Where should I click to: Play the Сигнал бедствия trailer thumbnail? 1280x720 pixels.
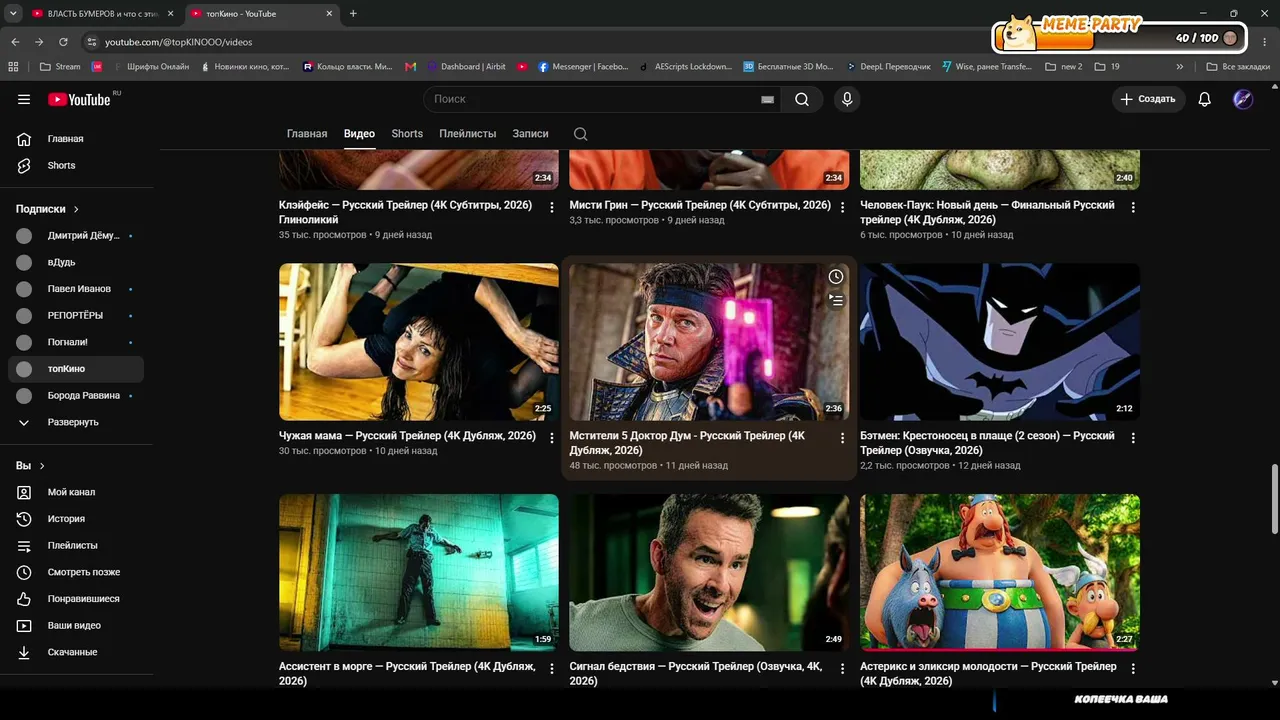(x=709, y=572)
